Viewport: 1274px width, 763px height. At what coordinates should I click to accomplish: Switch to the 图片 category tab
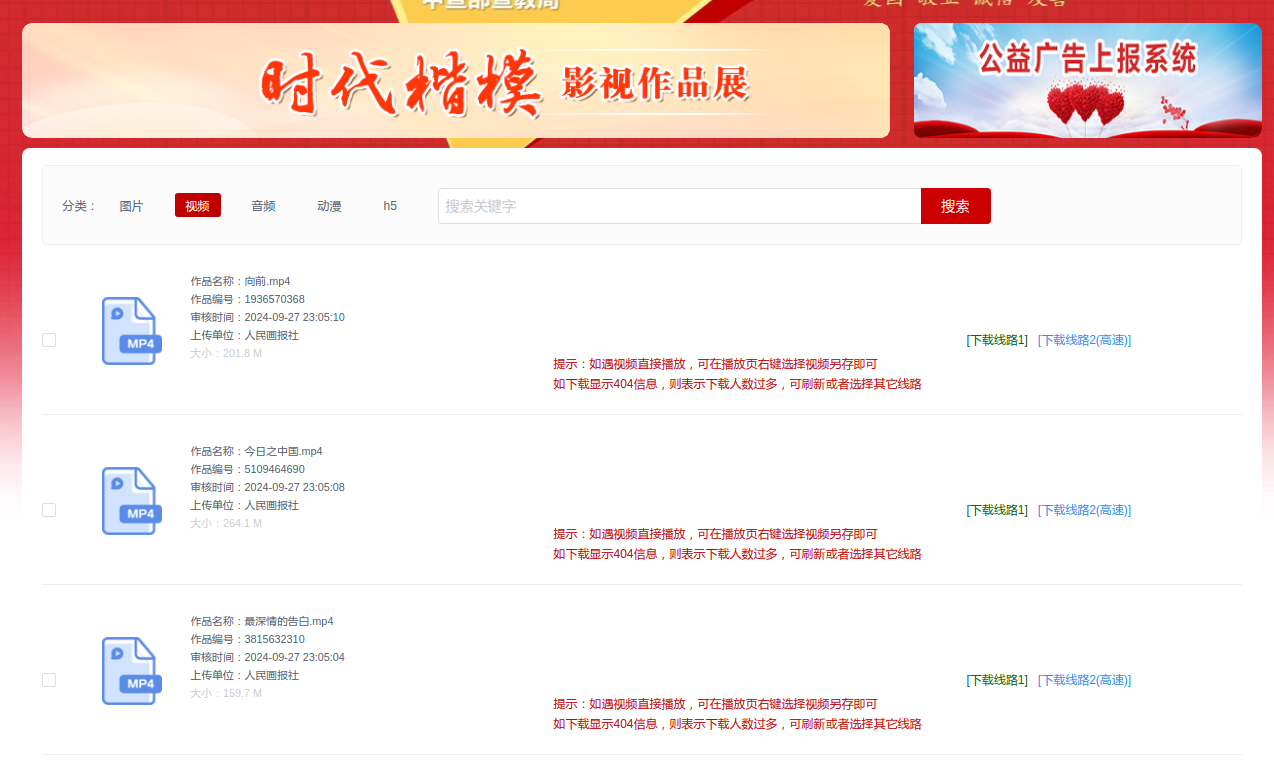click(x=131, y=205)
